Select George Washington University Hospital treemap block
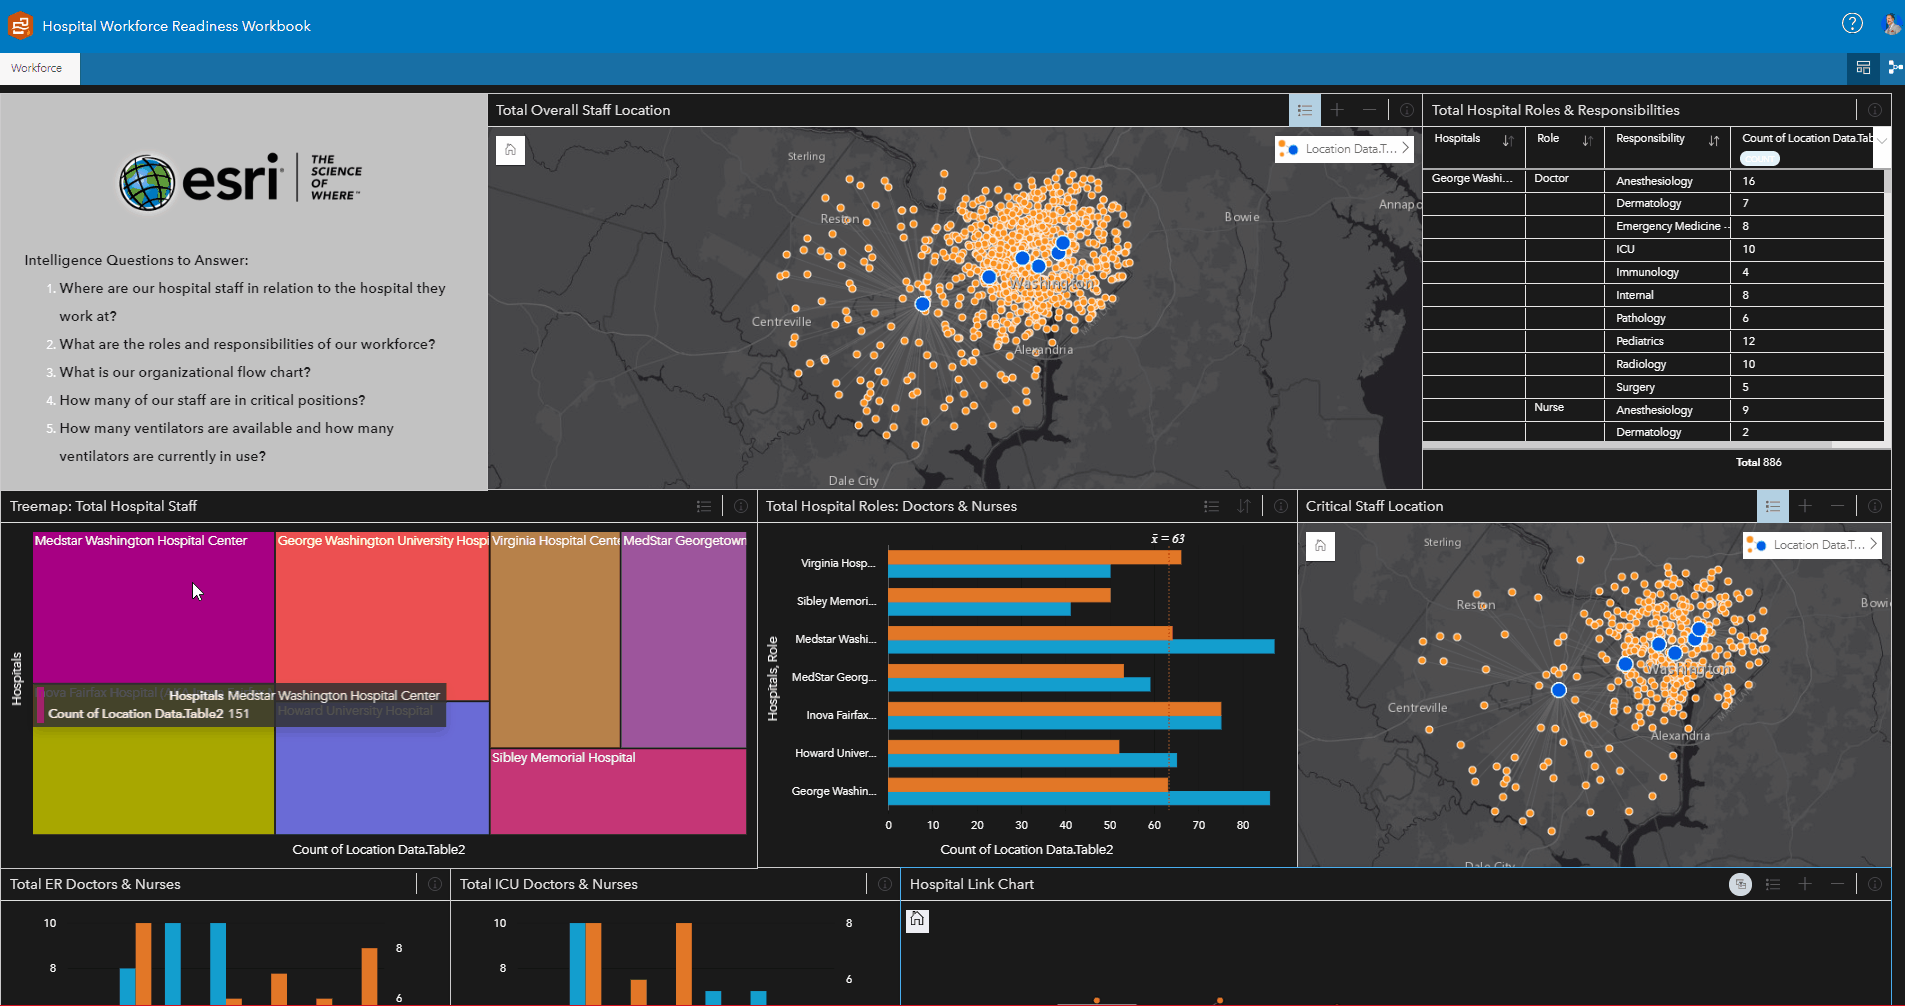This screenshot has height=1006, width=1905. click(x=382, y=615)
